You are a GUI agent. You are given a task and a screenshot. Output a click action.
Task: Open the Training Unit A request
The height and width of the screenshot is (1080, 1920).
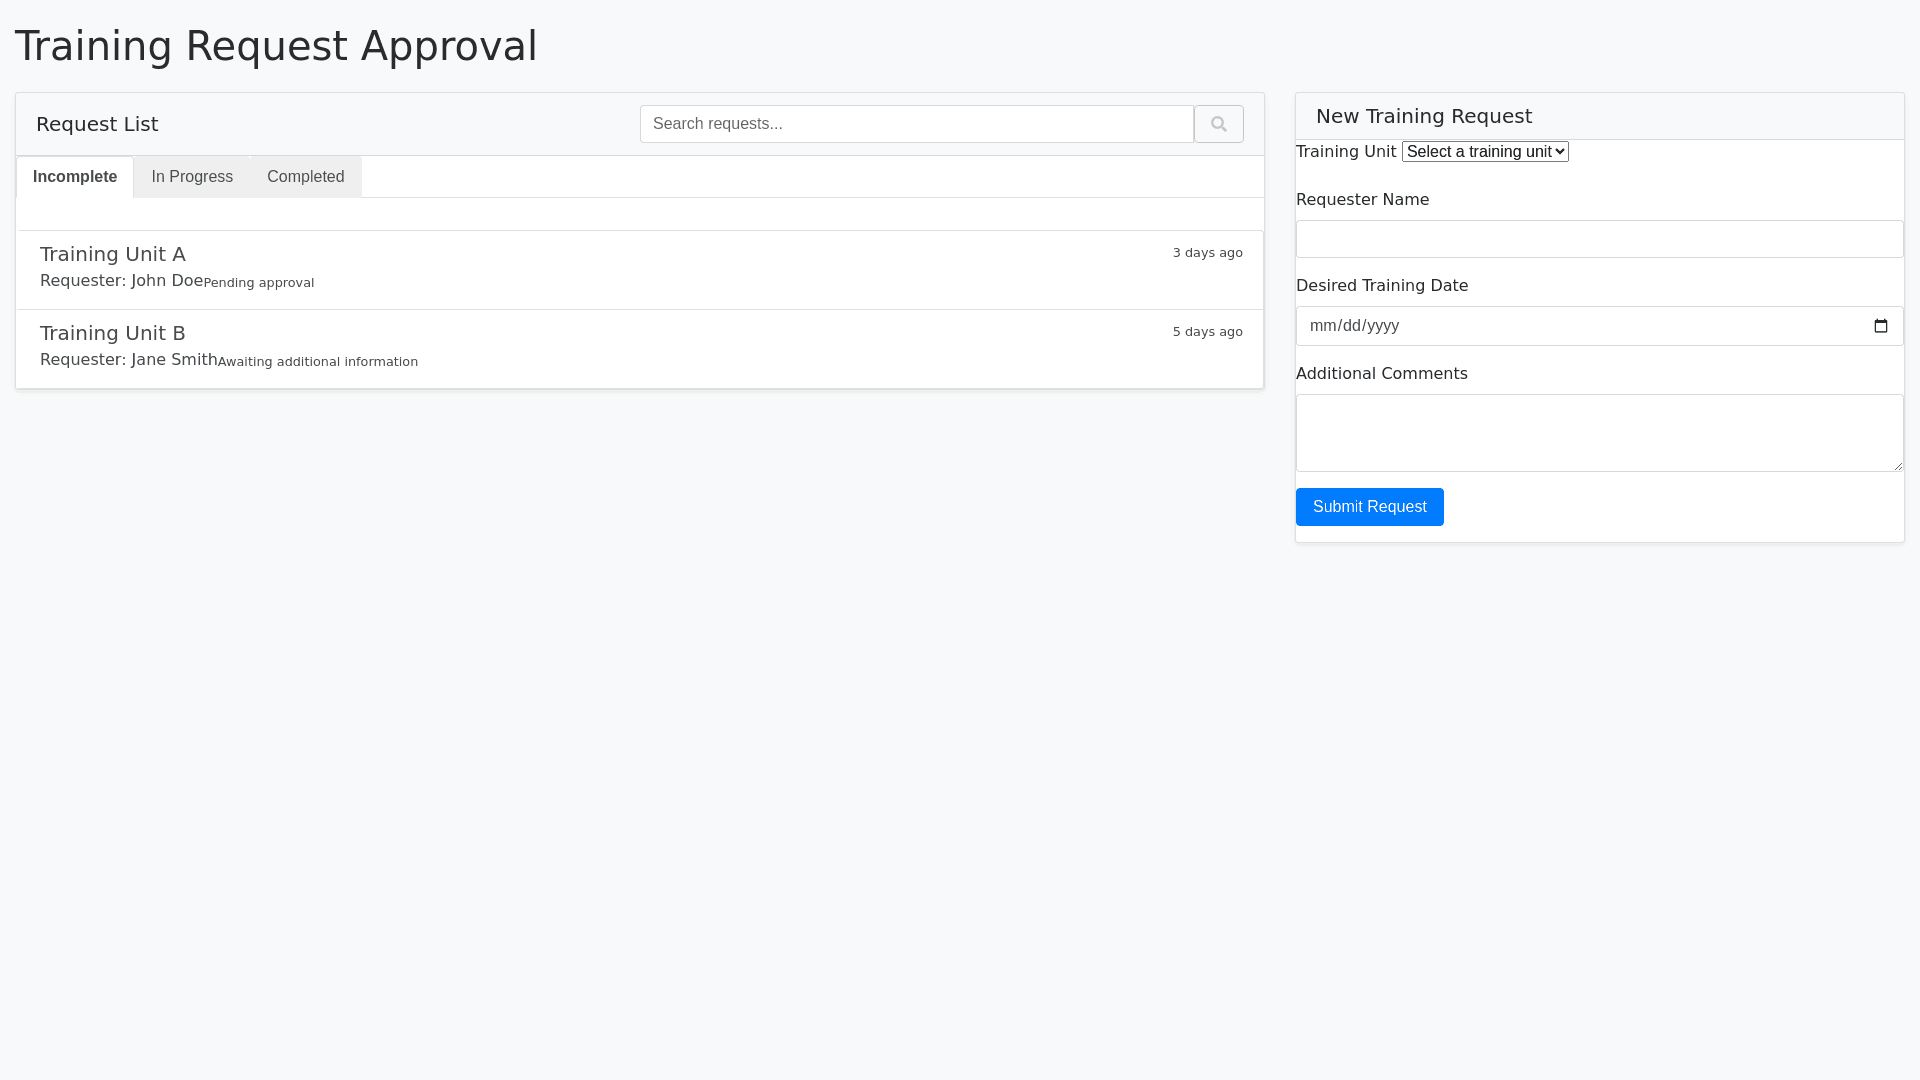[x=113, y=254]
